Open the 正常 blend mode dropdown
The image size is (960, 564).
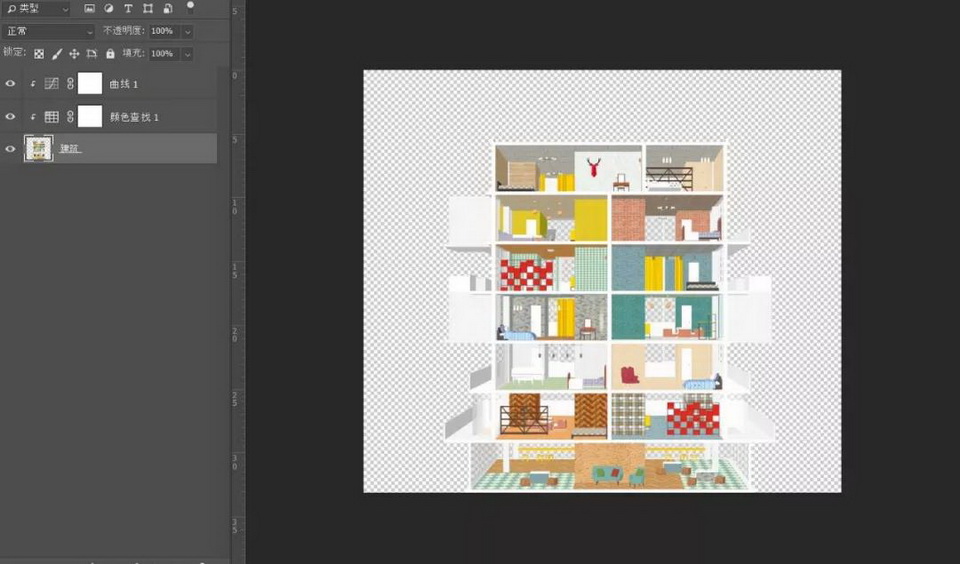49,32
